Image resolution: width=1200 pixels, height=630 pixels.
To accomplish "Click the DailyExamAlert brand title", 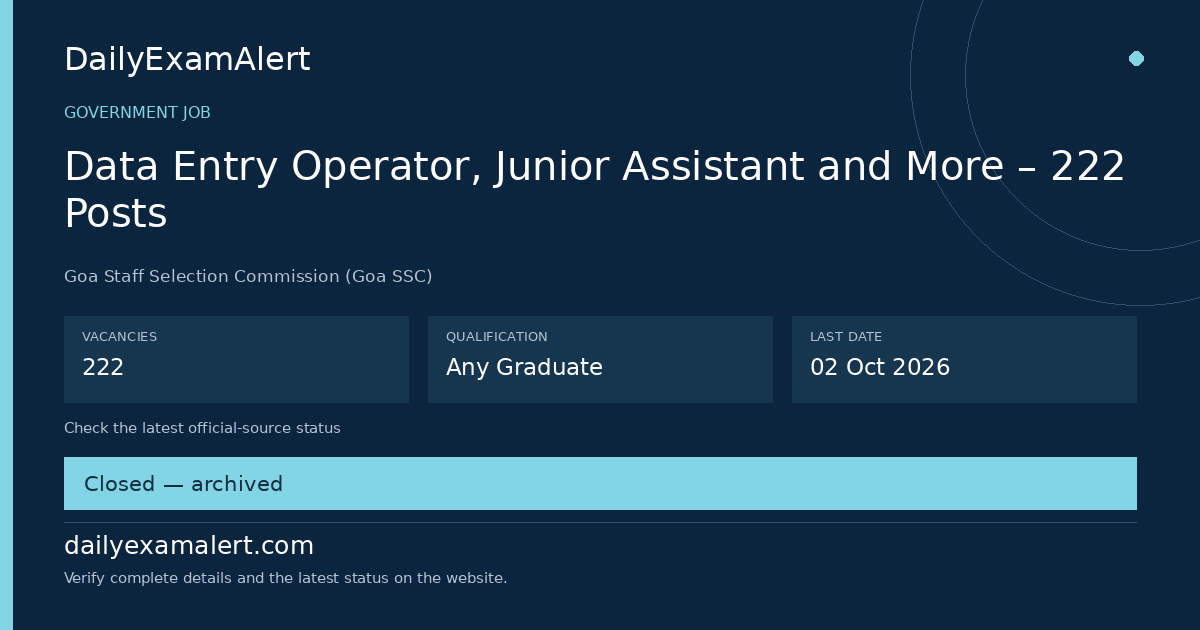I will (x=187, y=60).
